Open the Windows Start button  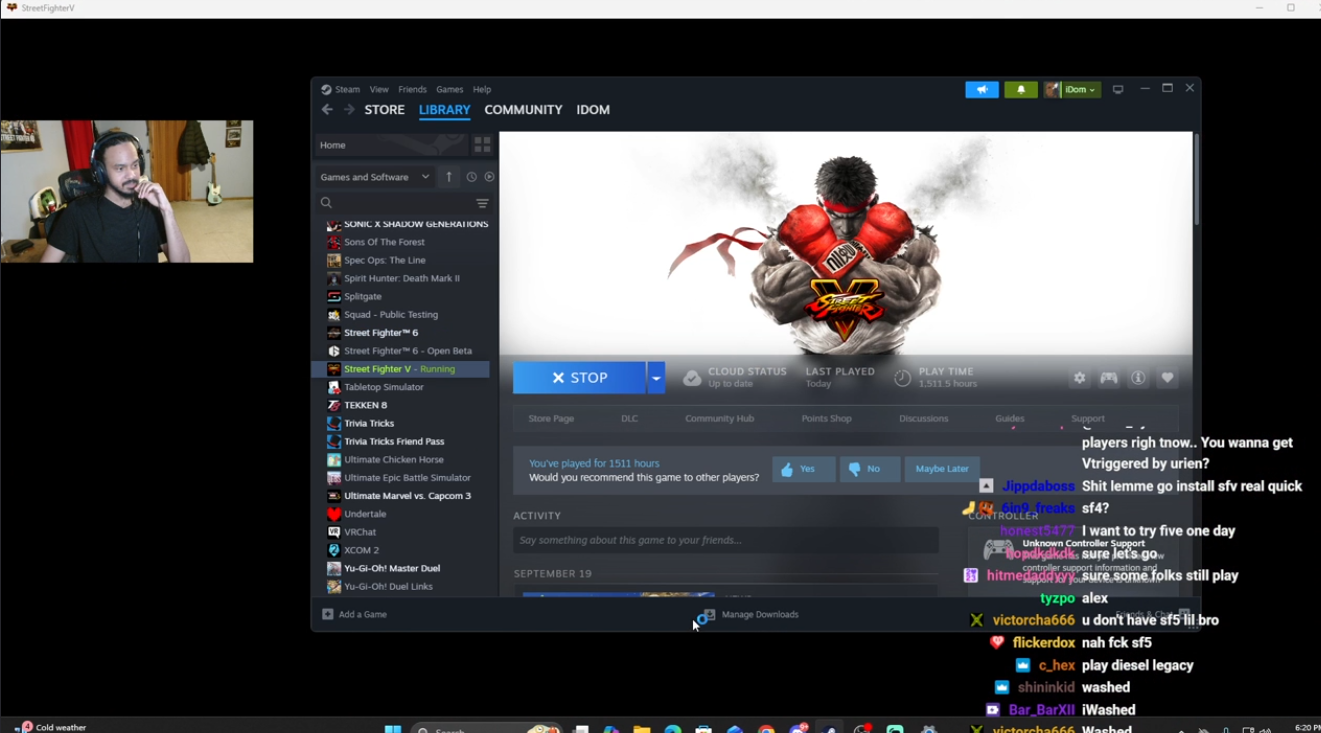pos(393,729)
